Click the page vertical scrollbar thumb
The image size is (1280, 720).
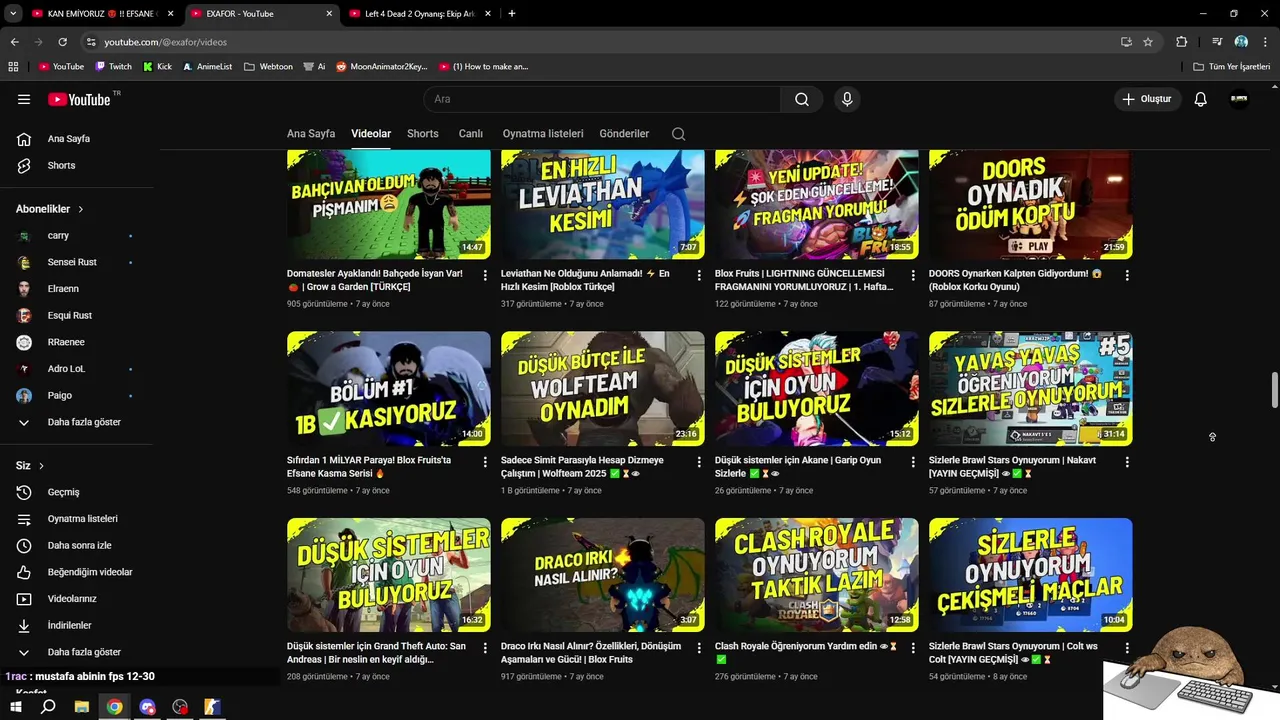pos(1275,390)
